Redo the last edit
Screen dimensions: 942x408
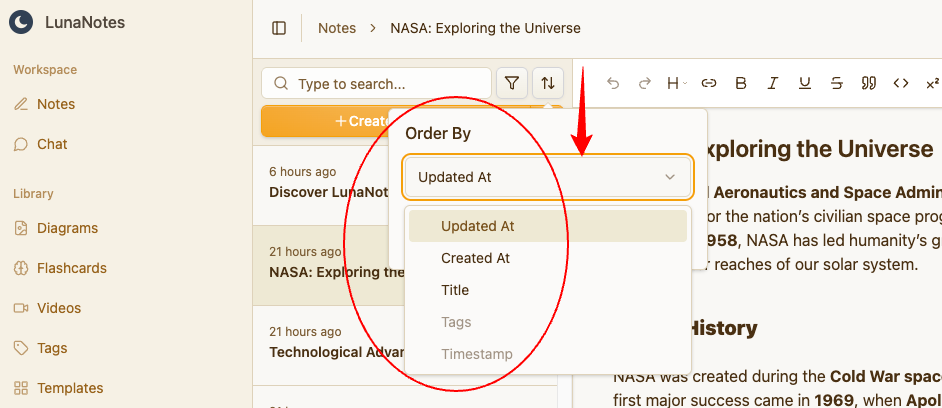pyautogui.click(x=645, y=83)
